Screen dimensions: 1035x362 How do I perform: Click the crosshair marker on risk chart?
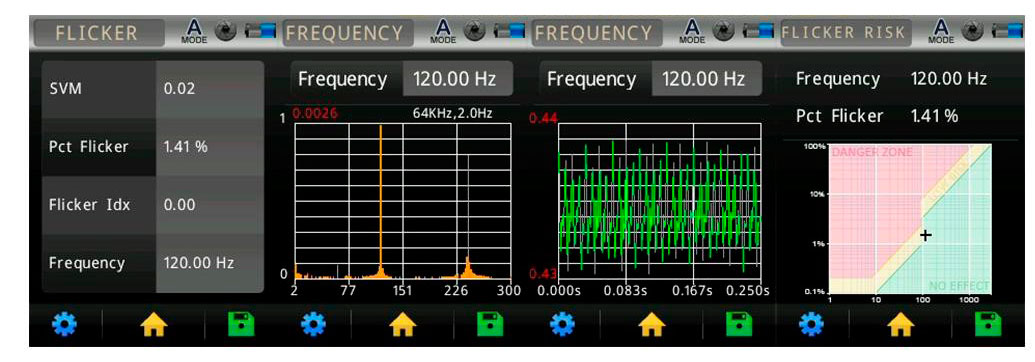point(926,235)
